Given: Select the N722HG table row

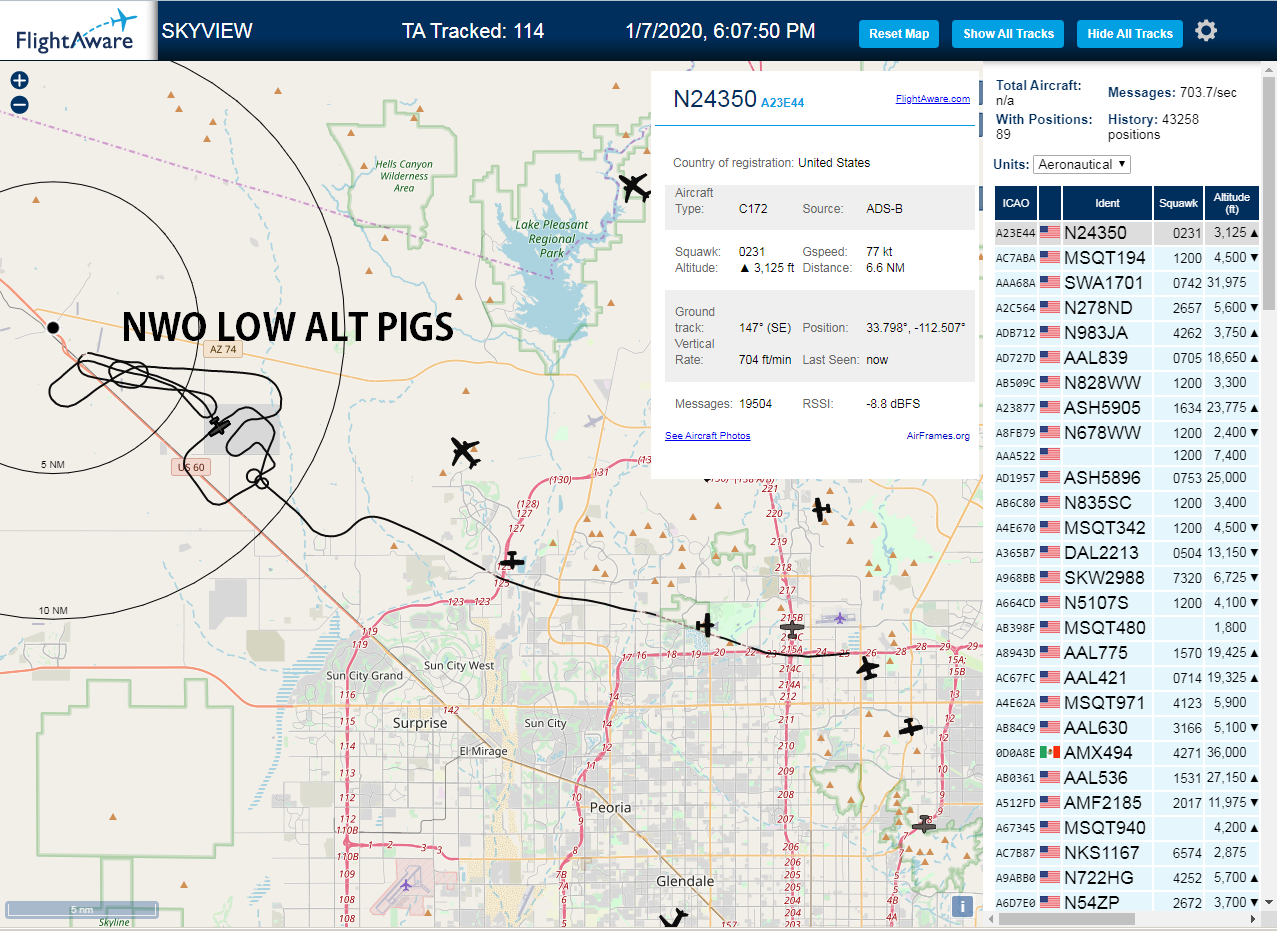Looking at the screenshot, I should coord(1128,877).
